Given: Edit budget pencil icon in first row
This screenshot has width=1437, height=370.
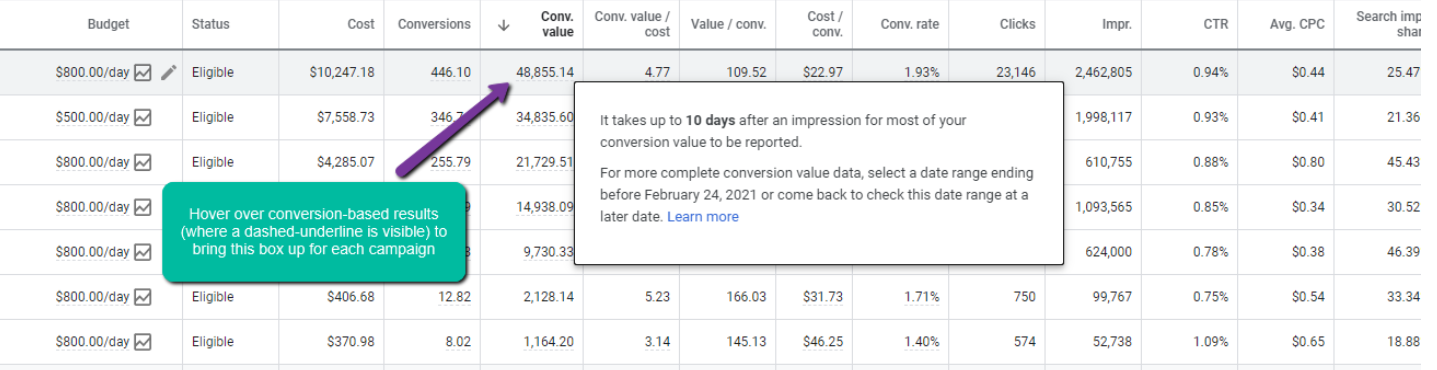Looking at the screenshot, I should 169,72.
